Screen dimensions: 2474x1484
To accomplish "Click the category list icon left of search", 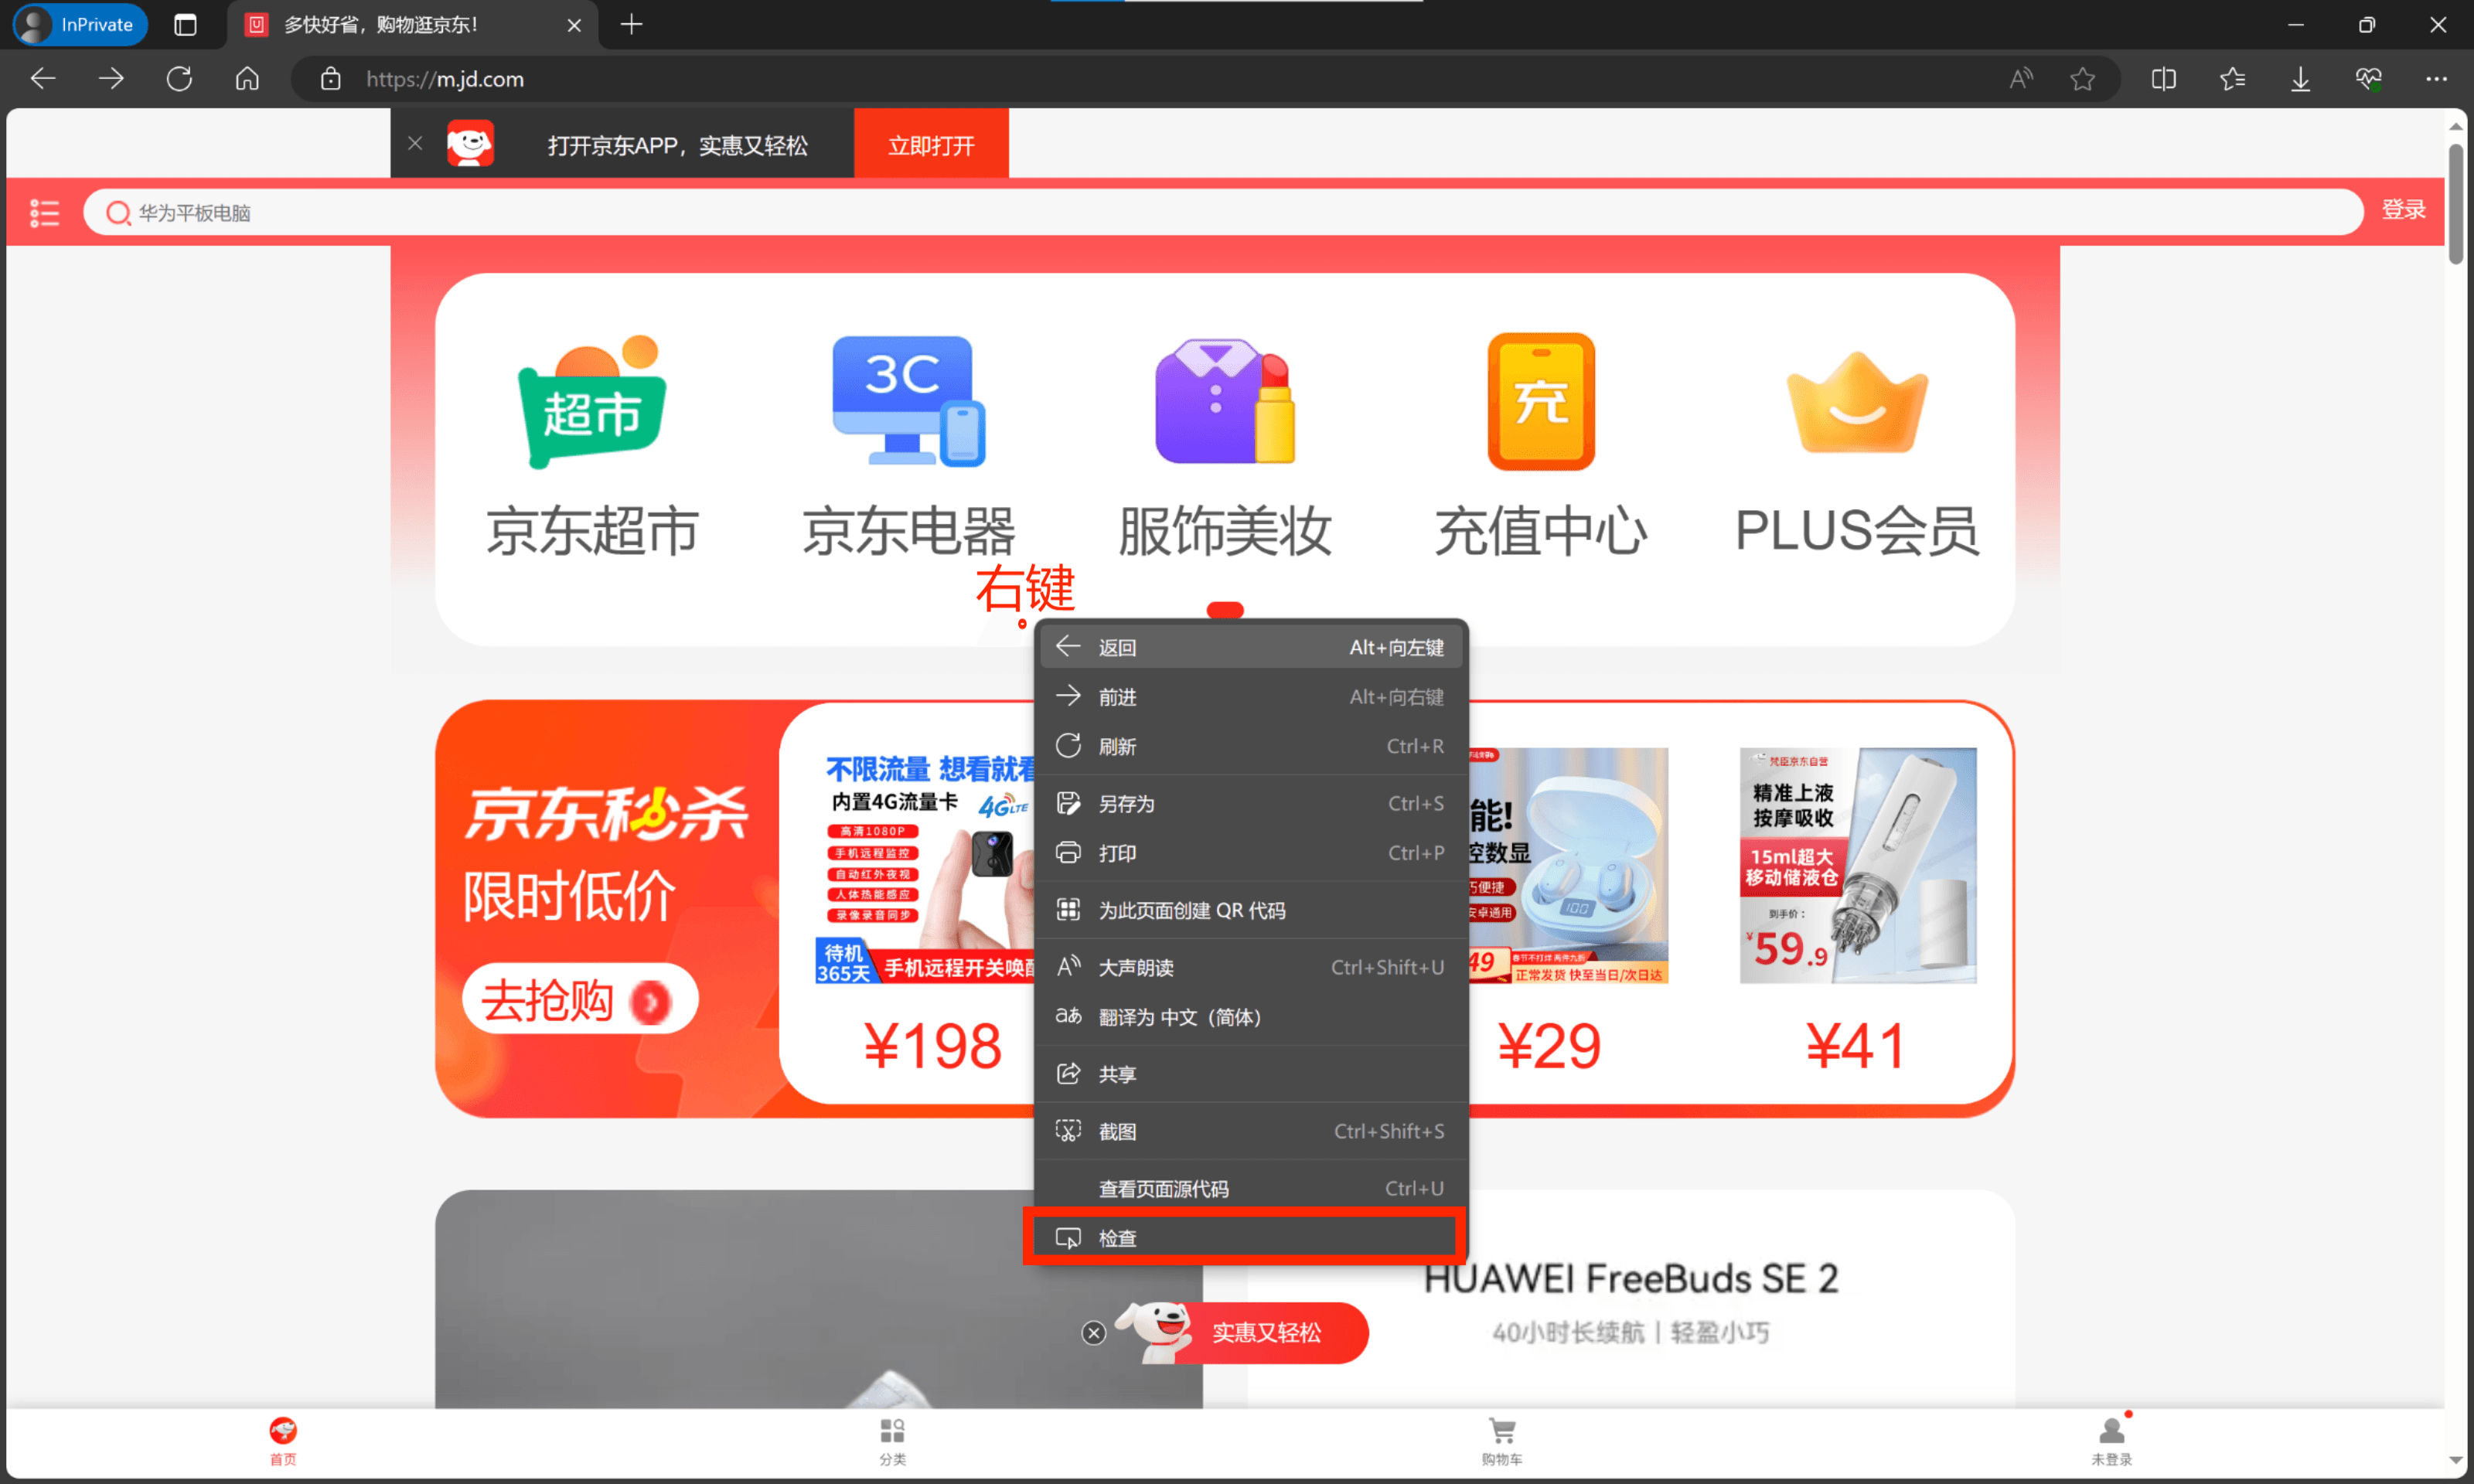I will point(44,212).
